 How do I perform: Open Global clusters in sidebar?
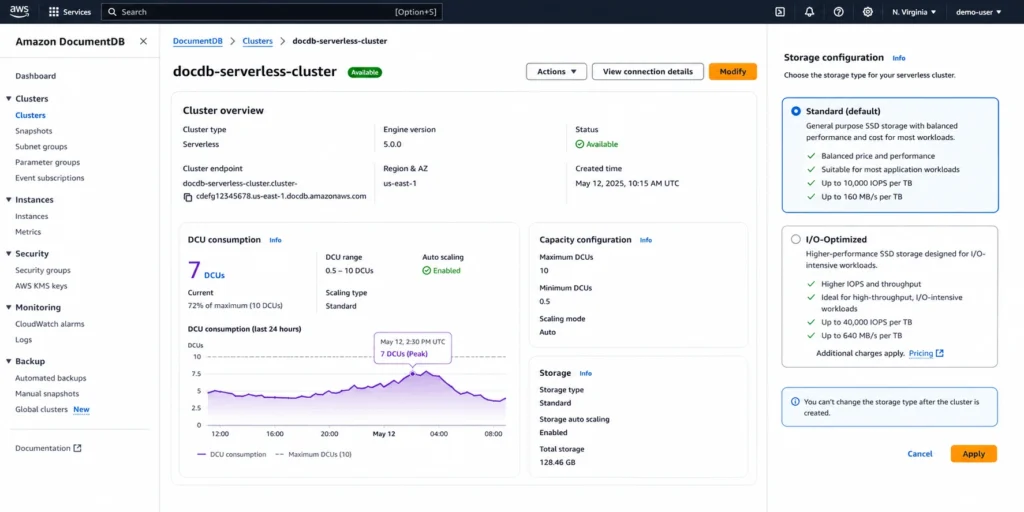41,409
